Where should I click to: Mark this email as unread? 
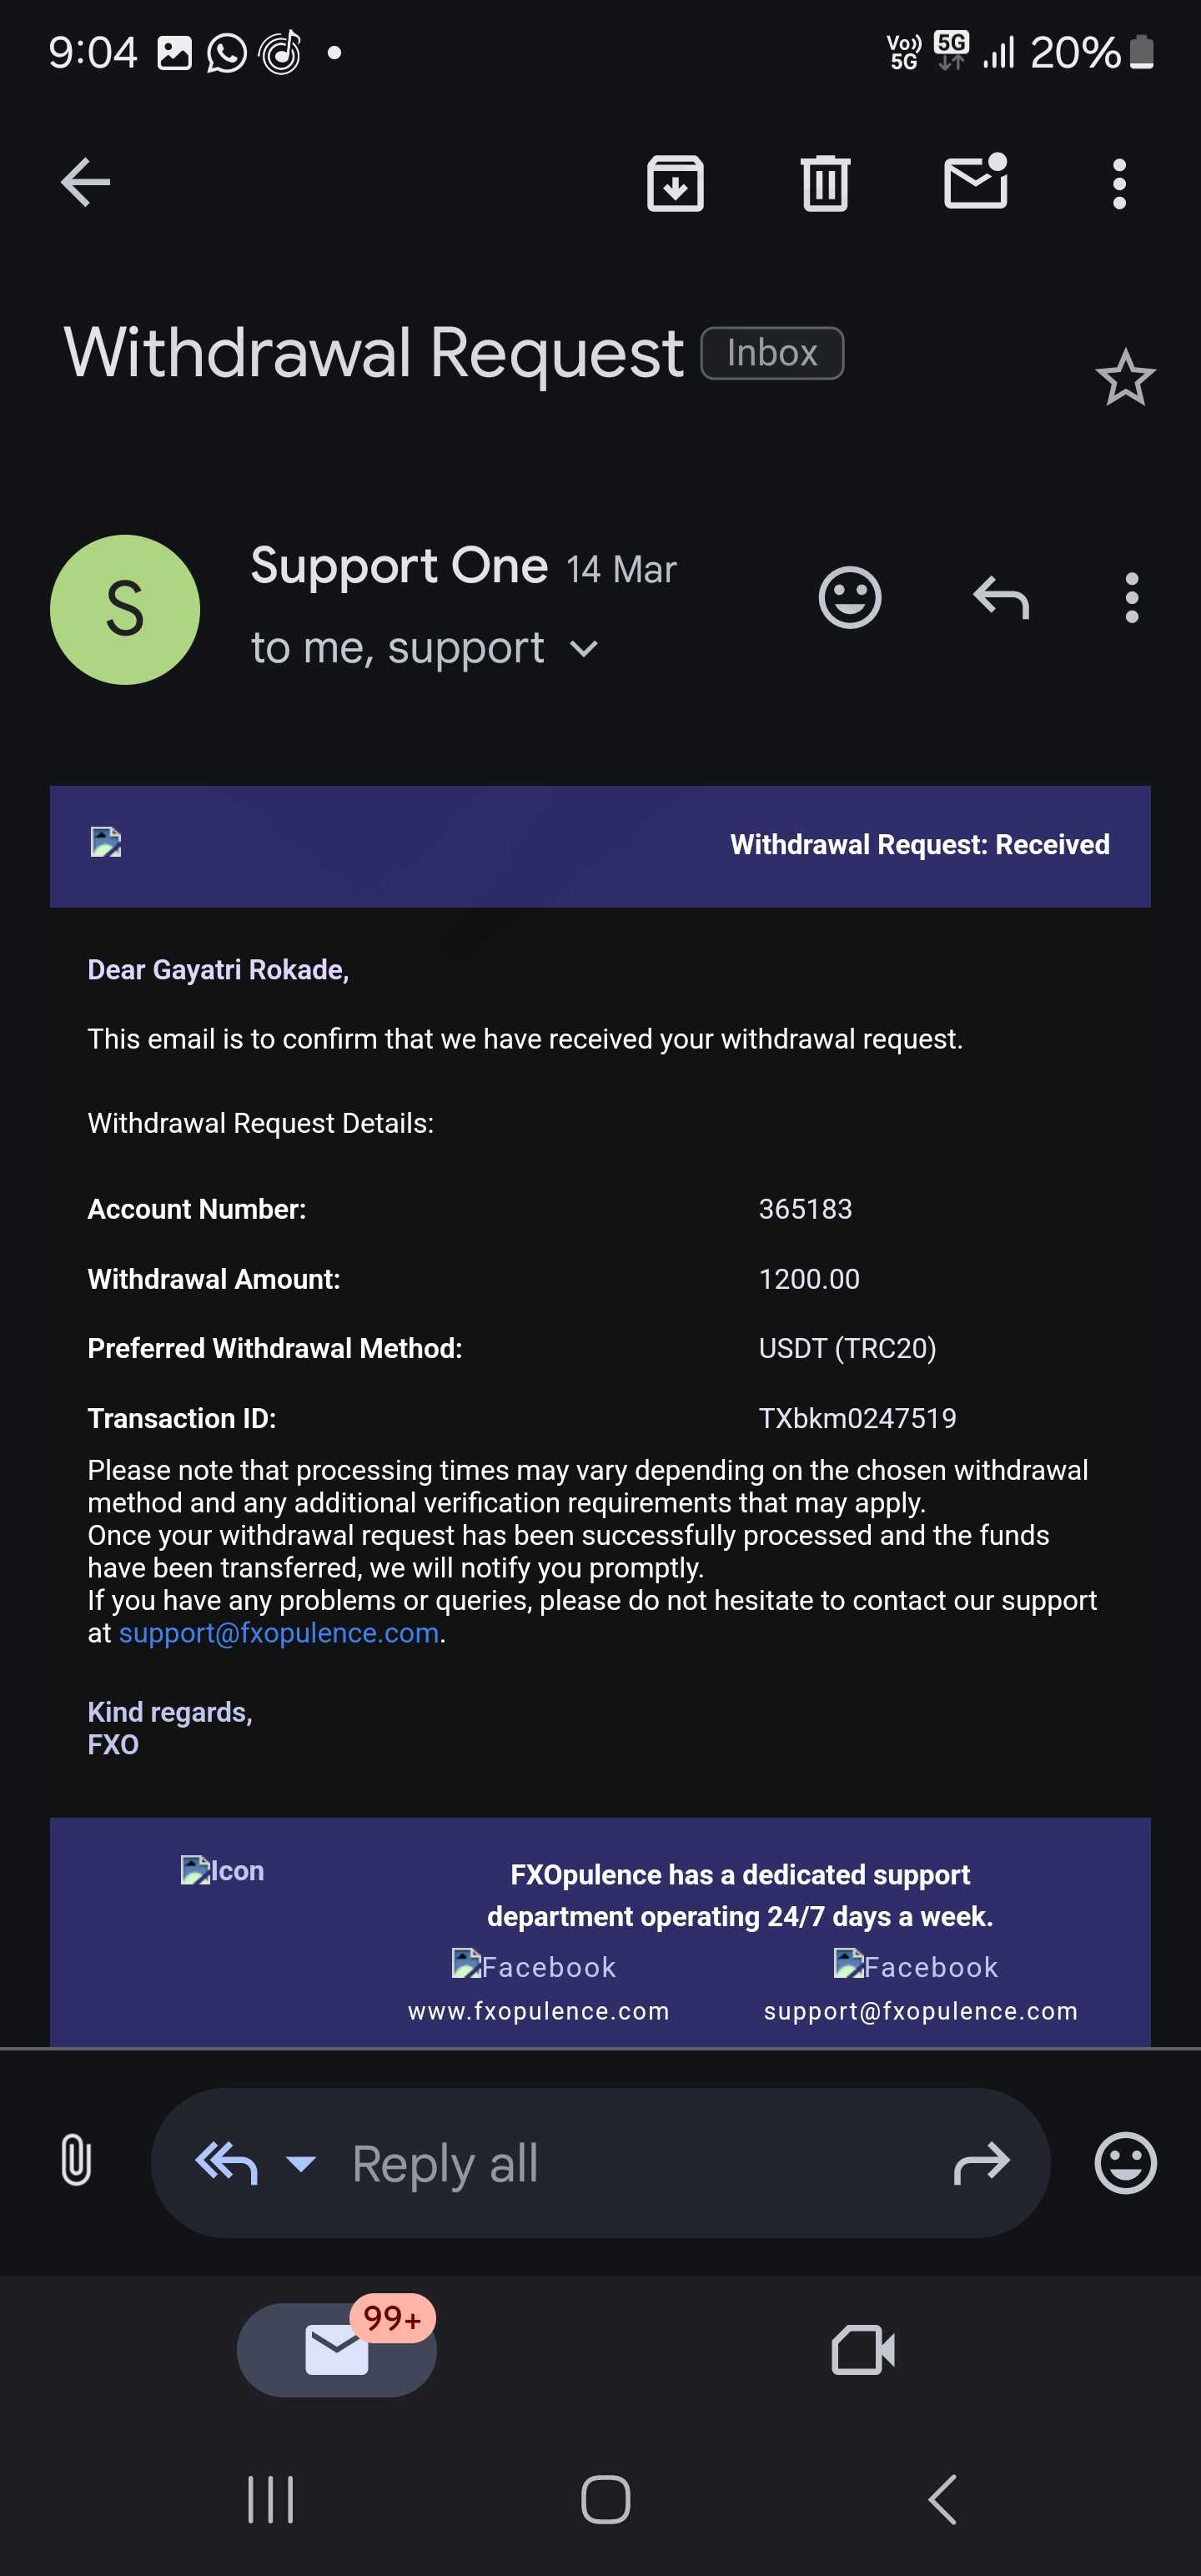[975, 183]
